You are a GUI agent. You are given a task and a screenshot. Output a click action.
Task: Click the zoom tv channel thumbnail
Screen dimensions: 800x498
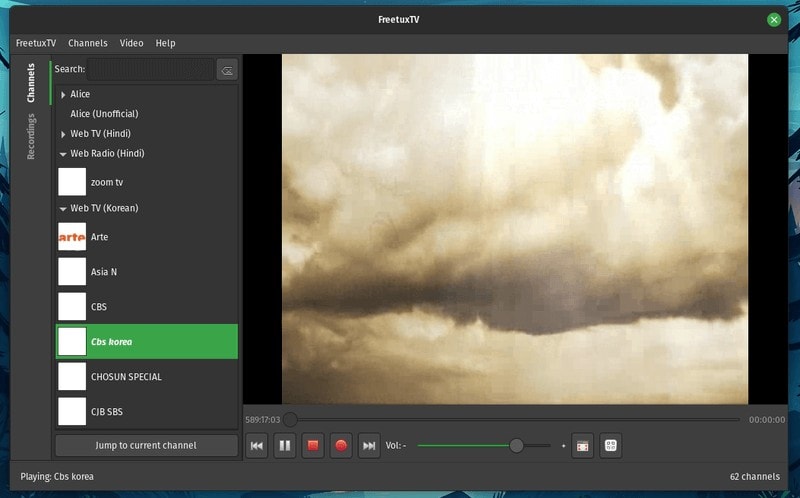pos(72,182)
